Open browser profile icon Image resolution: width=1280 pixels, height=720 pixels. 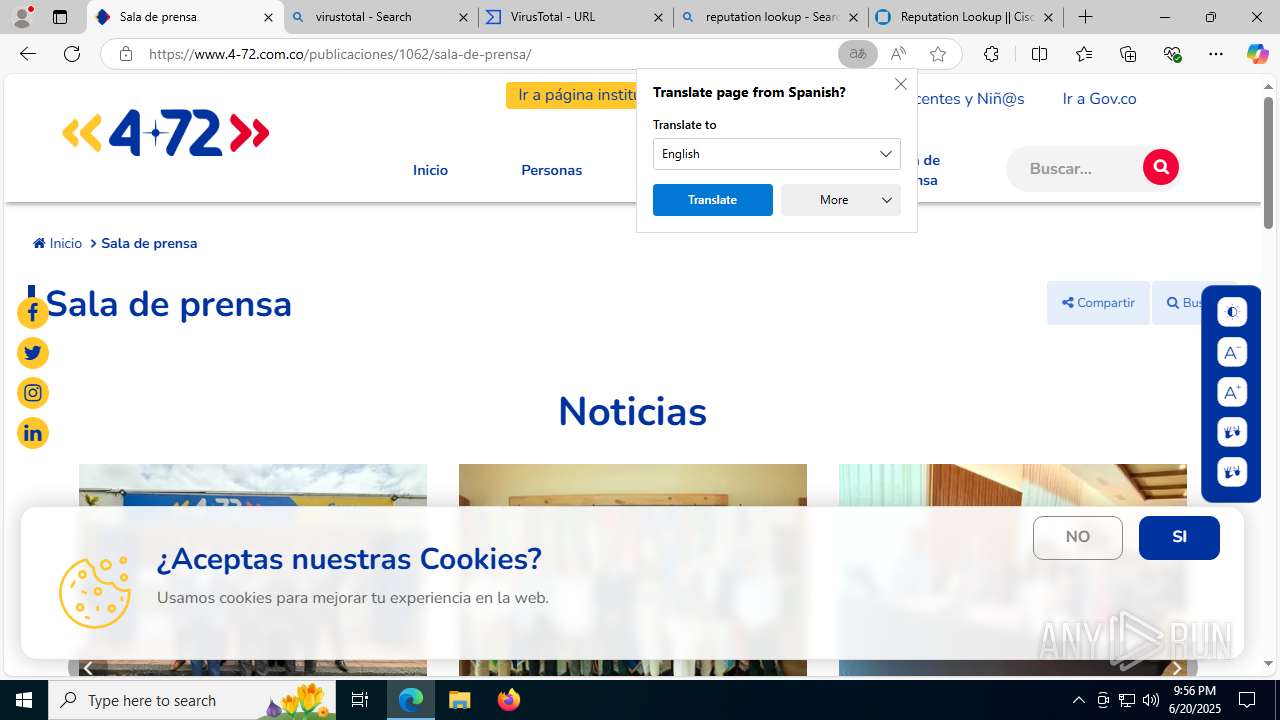click(22, 17)
